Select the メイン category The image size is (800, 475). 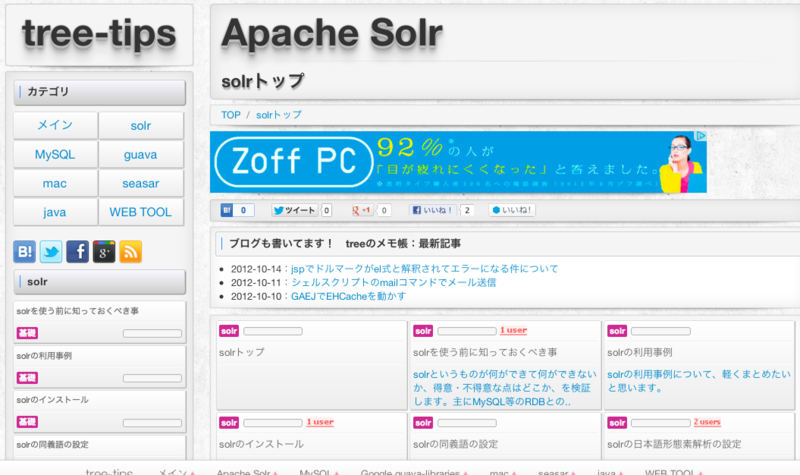pos(55,126)
